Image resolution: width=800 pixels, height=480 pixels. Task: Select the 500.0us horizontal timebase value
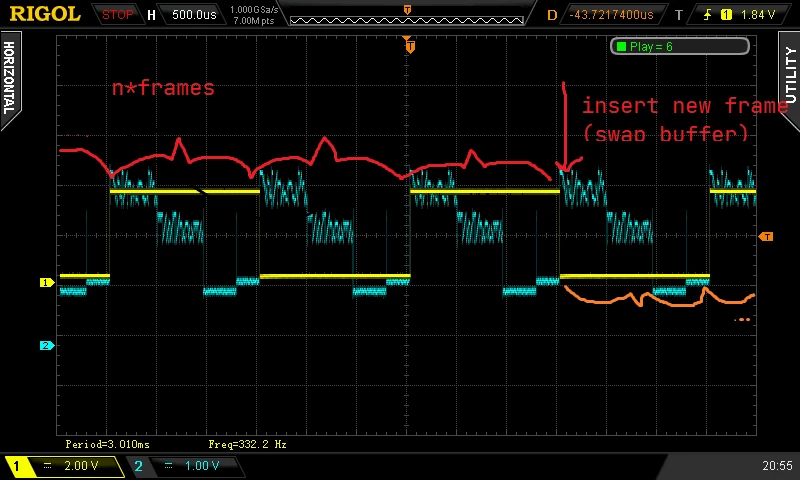(194, 15)
